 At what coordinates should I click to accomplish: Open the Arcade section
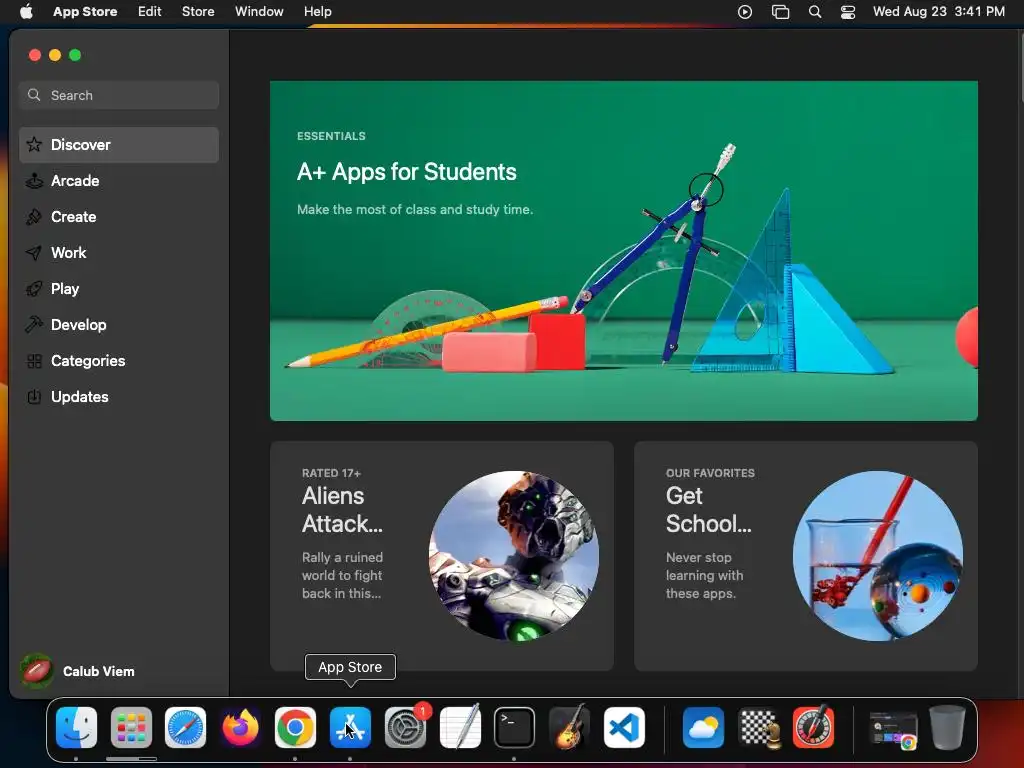[119, 181]
